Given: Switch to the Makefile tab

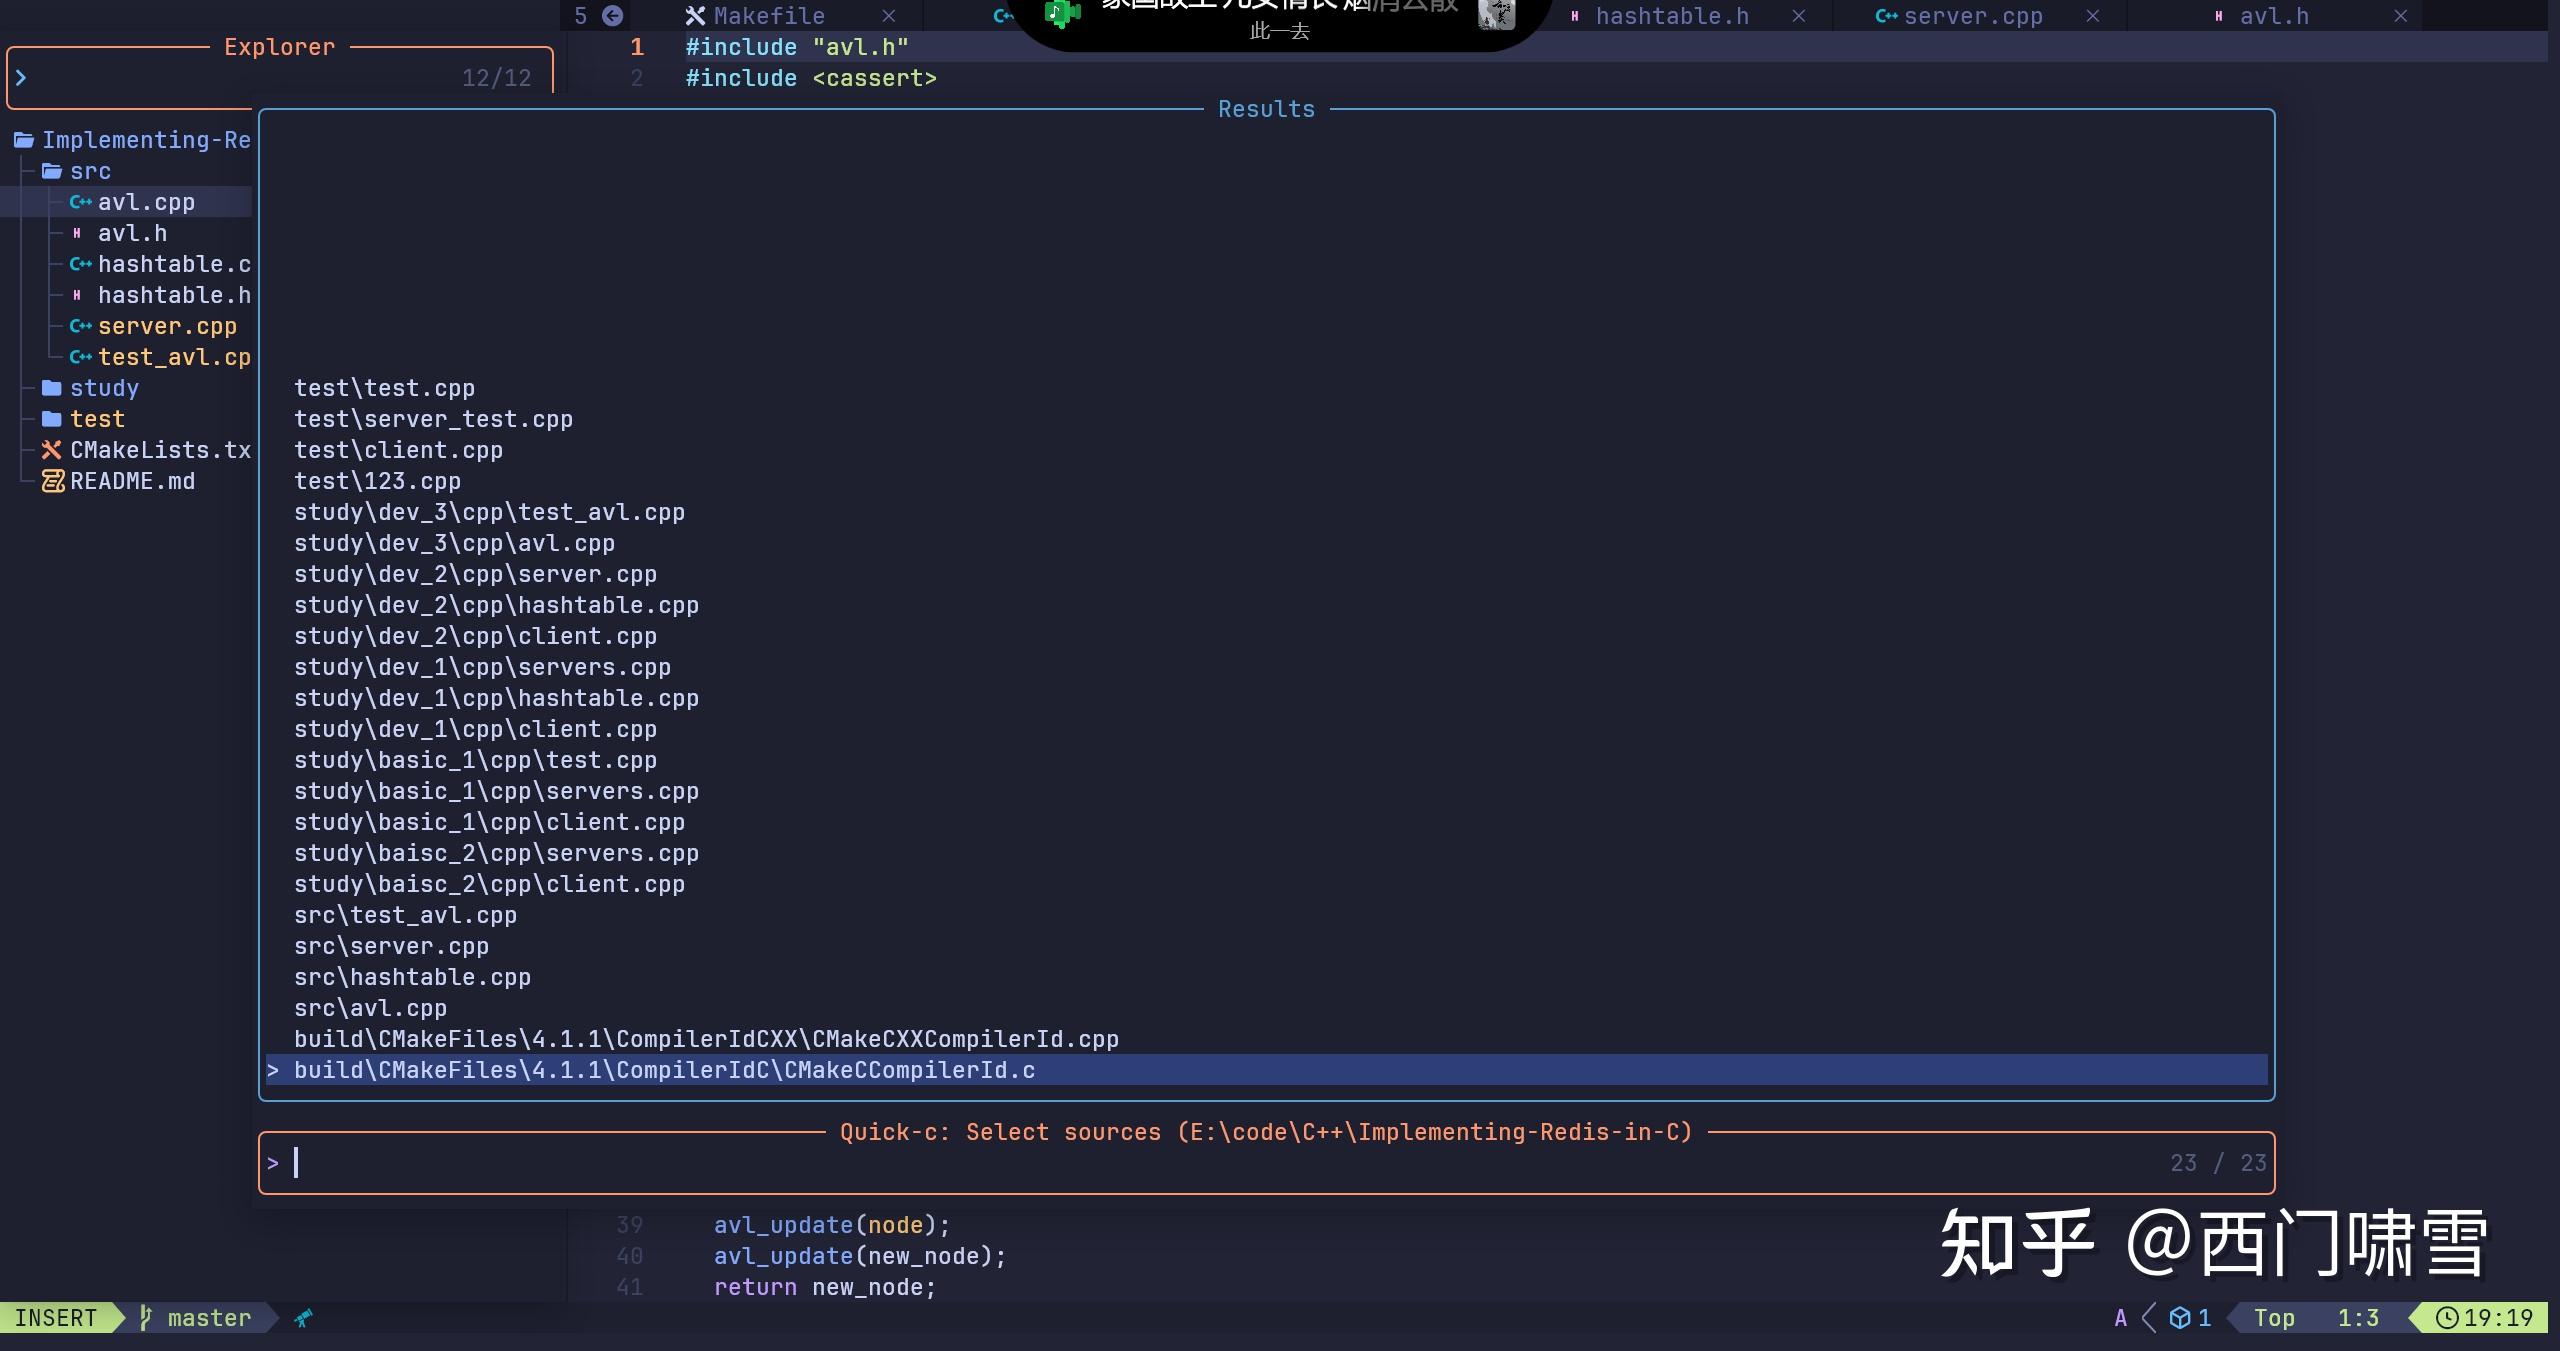Looking at the screenshot, I should pyautogui.click(x=769, y=16).
